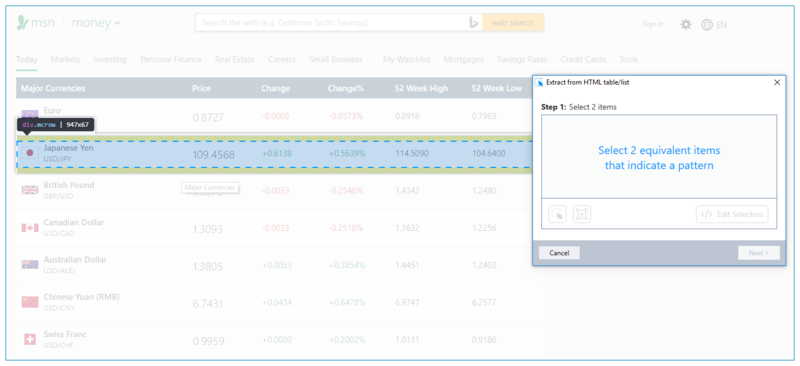The width and height of the screenshot is (800, 366).
Task: Click the Edit Selectors button
Action: coord(732,214)
